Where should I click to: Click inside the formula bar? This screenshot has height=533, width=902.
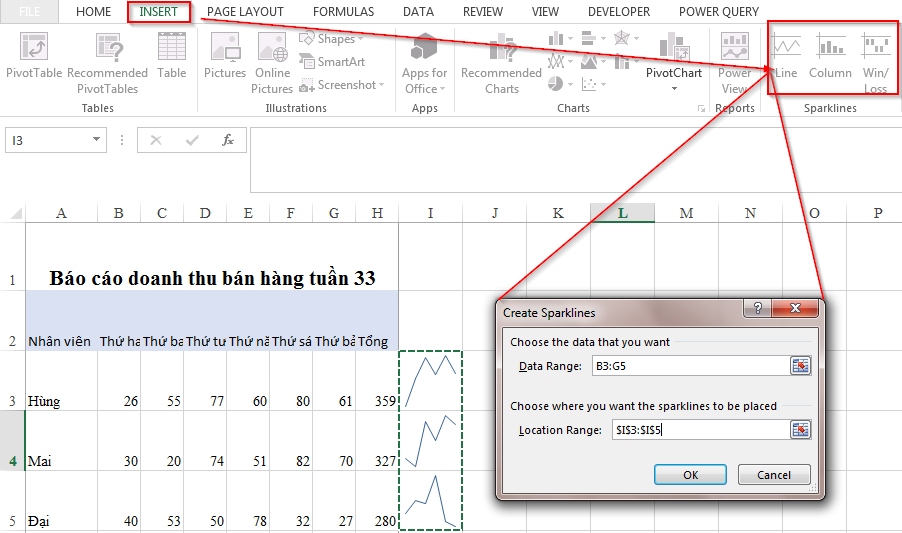point(575,160)
